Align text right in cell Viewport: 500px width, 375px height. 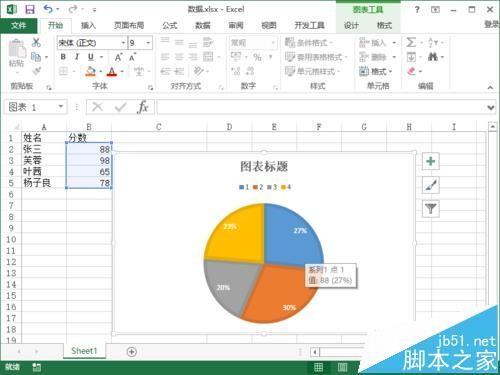tap(193, 57)
